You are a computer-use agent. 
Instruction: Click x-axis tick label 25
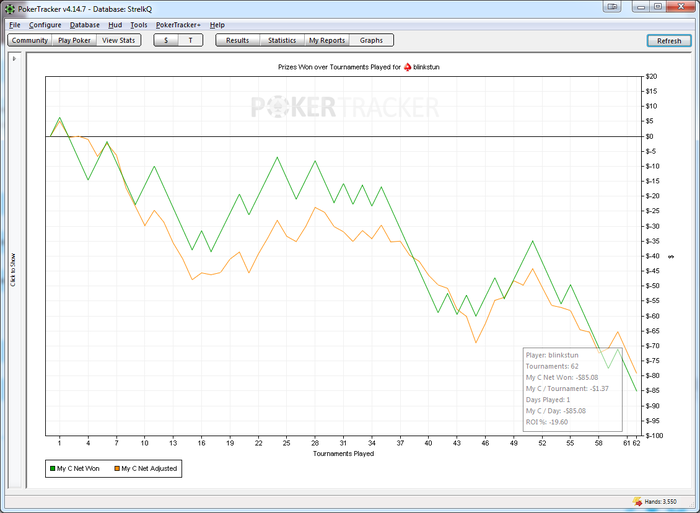tap(287, 443)
